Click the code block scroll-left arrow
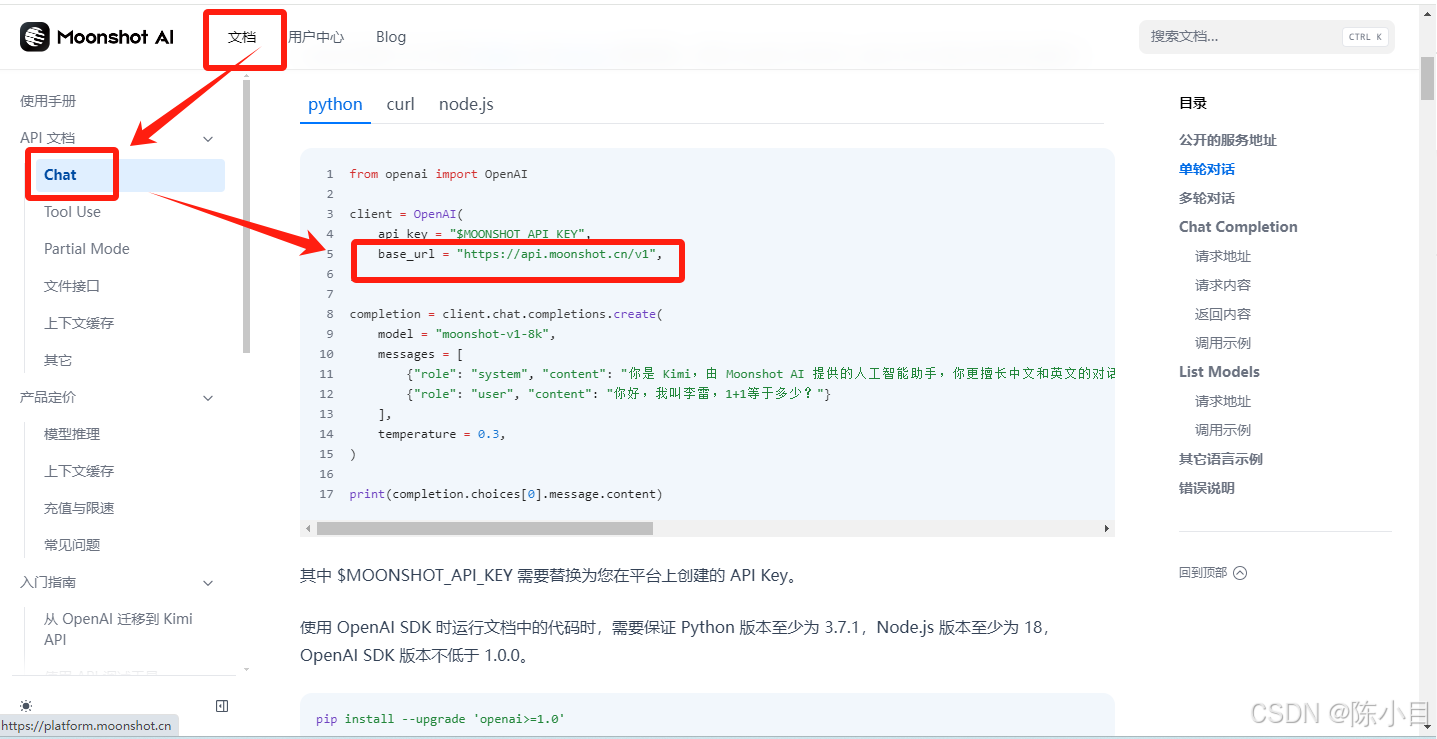This screenshot has height=739, width=1437. coord(308,528)
